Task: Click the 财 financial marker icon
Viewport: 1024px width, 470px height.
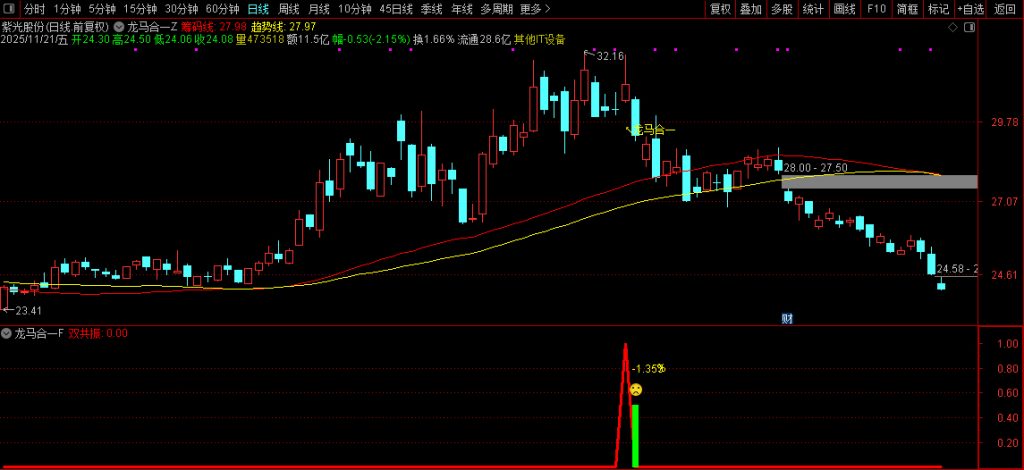Action: (787, 318)
